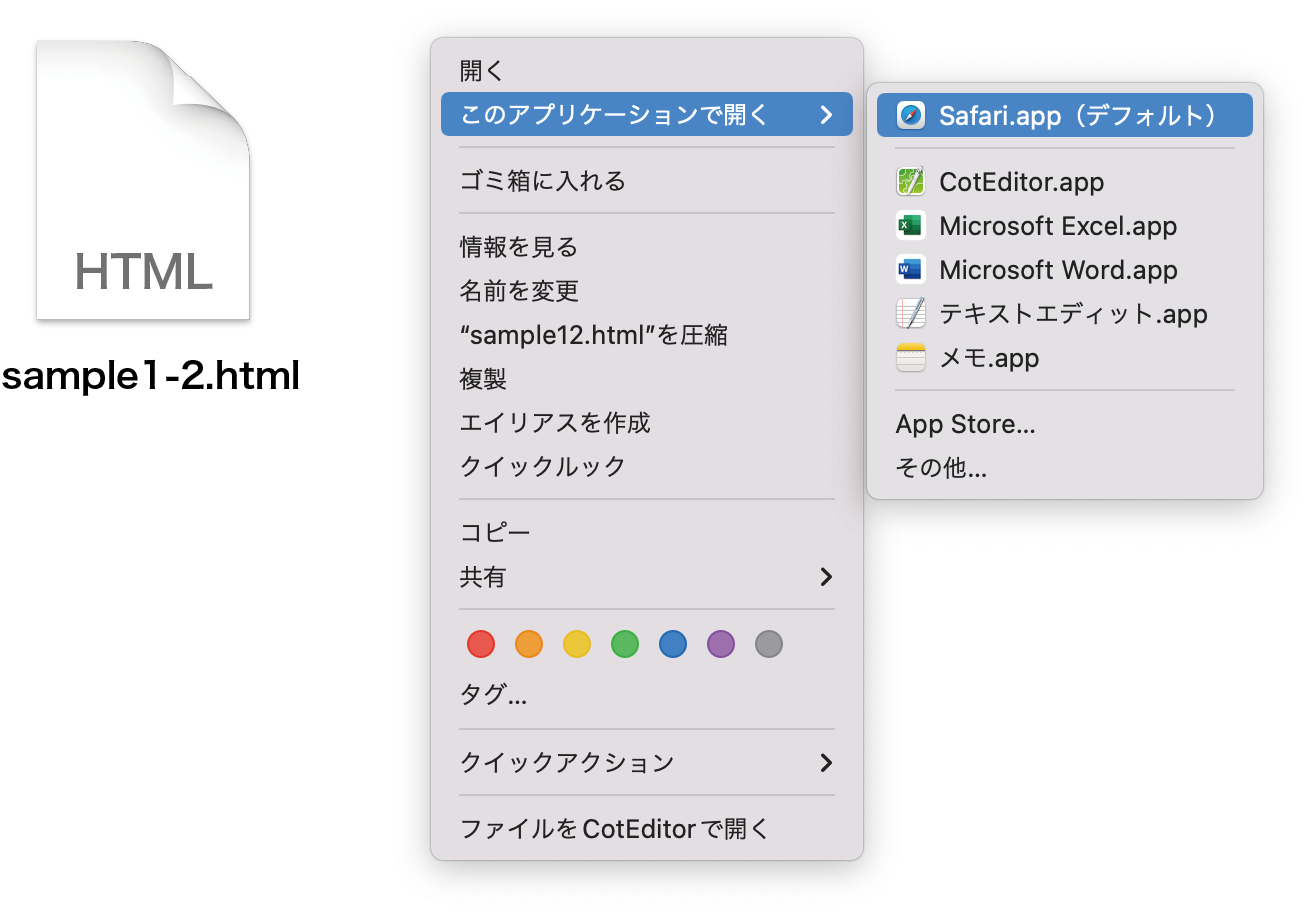Apply the yellow tag color
This screenshot has height=915, width=1309.
pos(577,644)
